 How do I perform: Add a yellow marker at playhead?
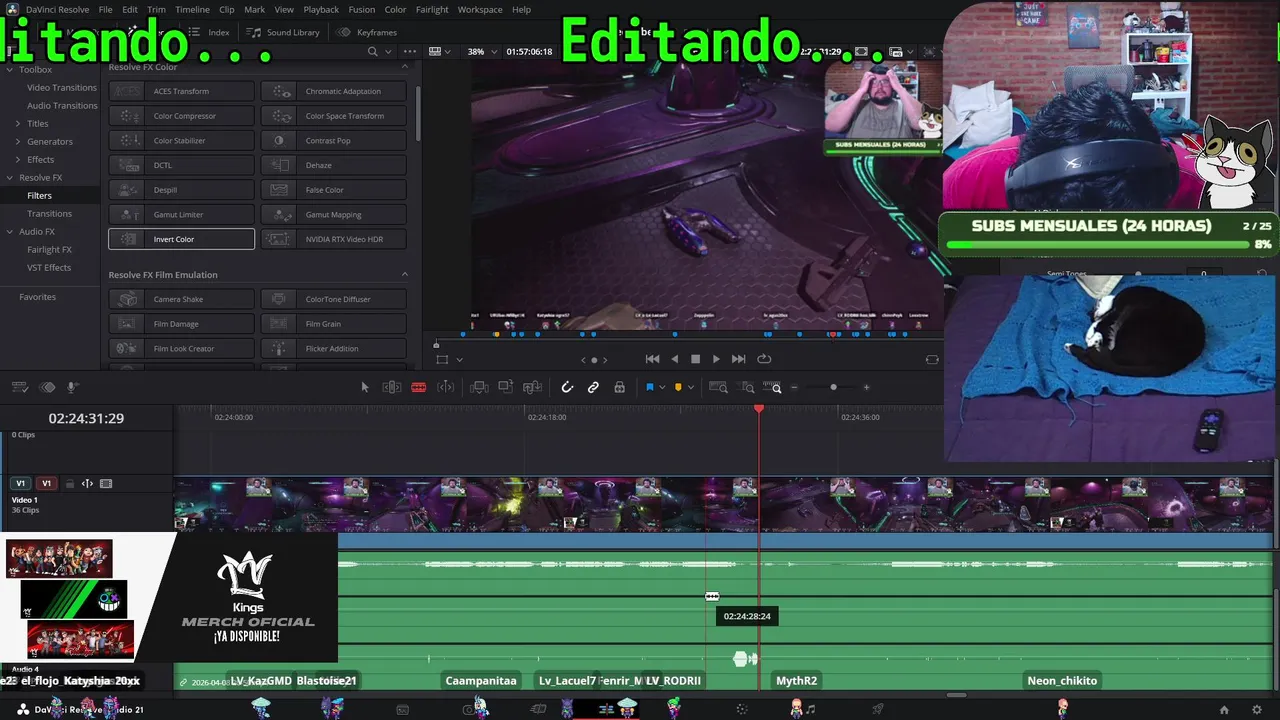pos(678,387)
